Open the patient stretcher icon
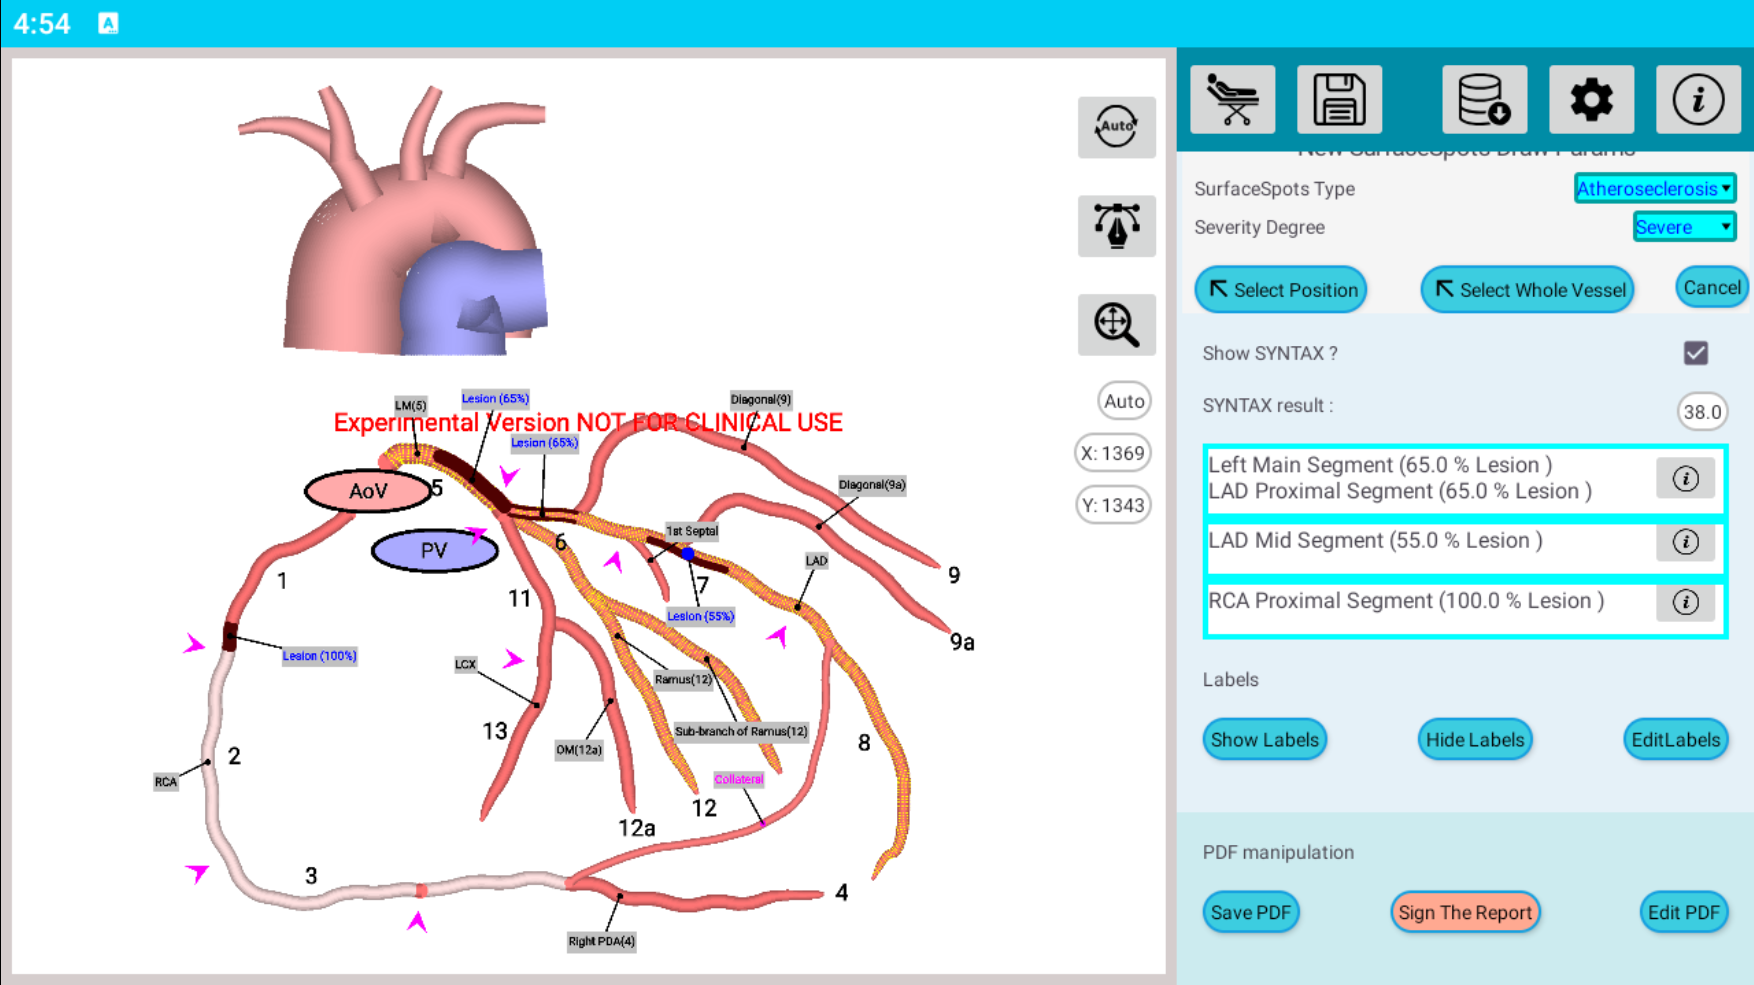The width and height of the screenshot is (1754, 985). tap(1232, 100)
